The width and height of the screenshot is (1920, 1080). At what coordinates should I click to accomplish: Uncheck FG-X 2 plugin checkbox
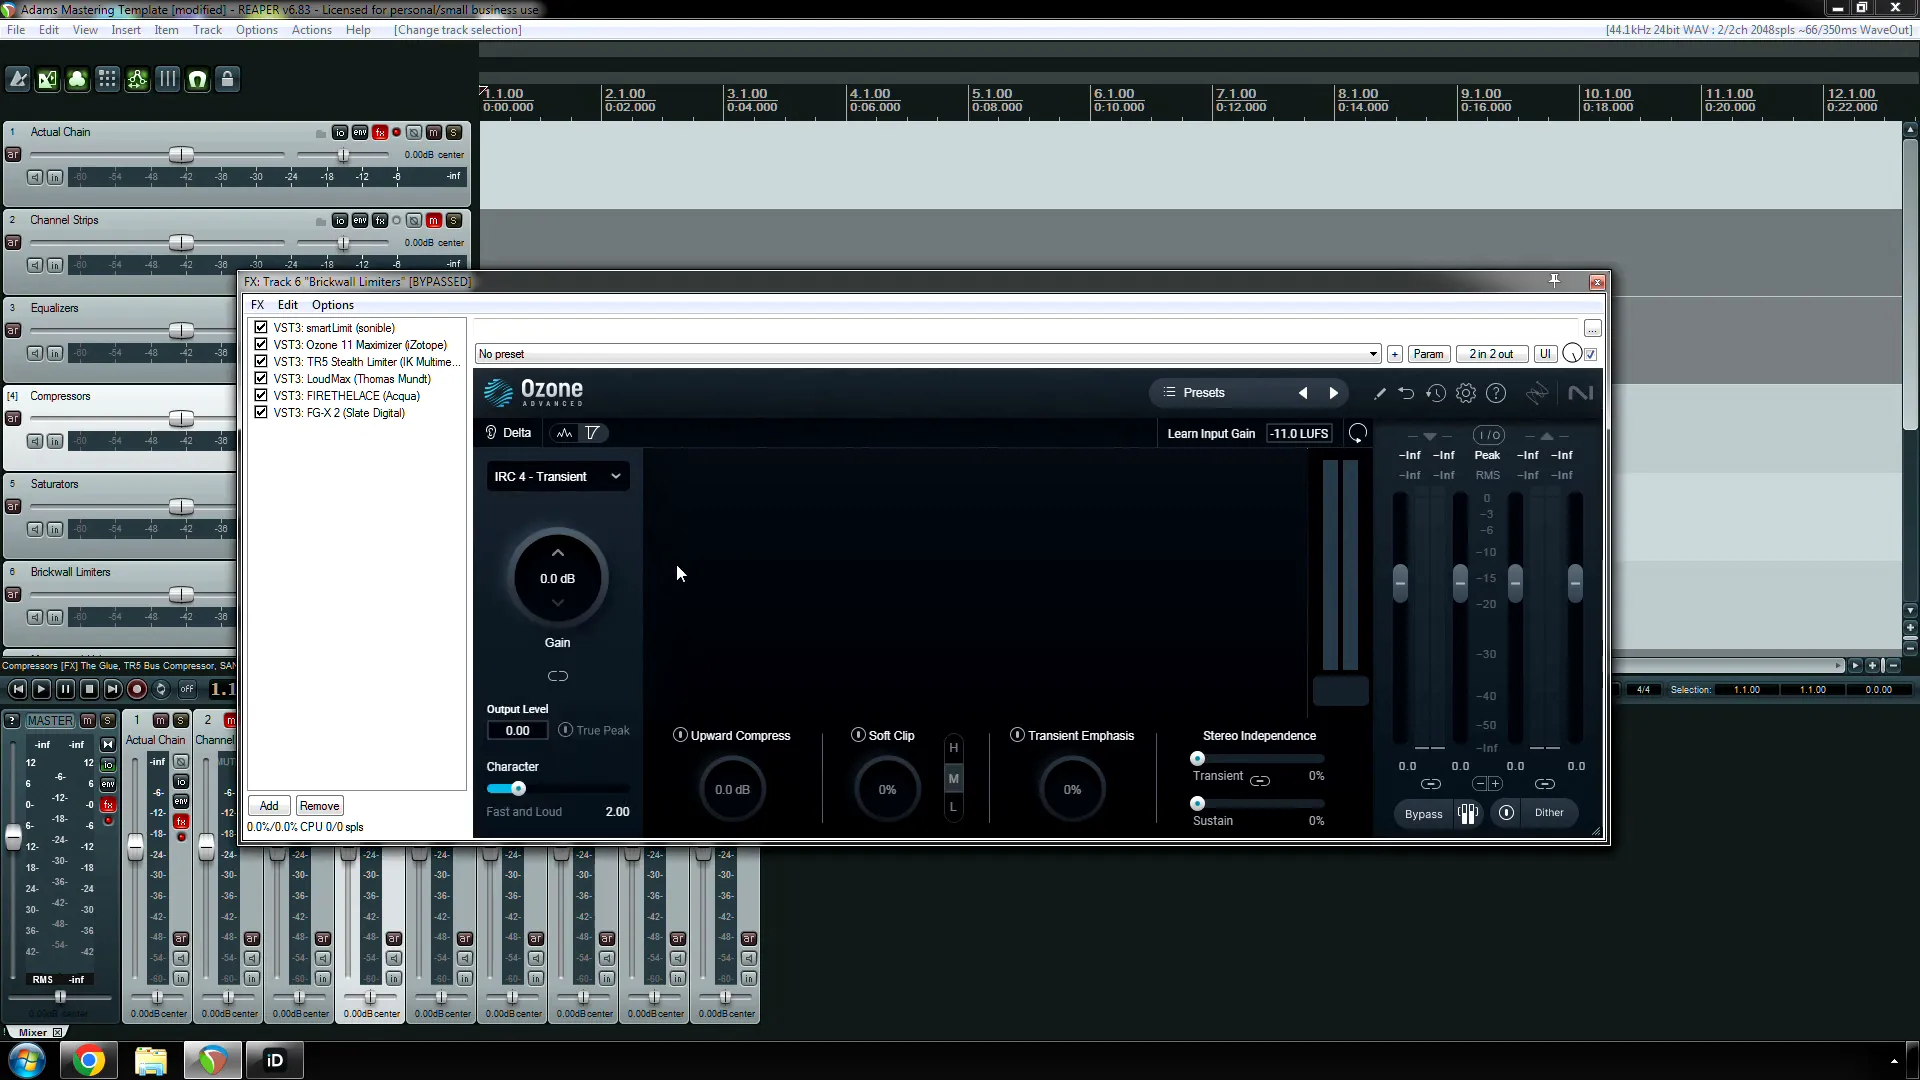coord(261,412)
